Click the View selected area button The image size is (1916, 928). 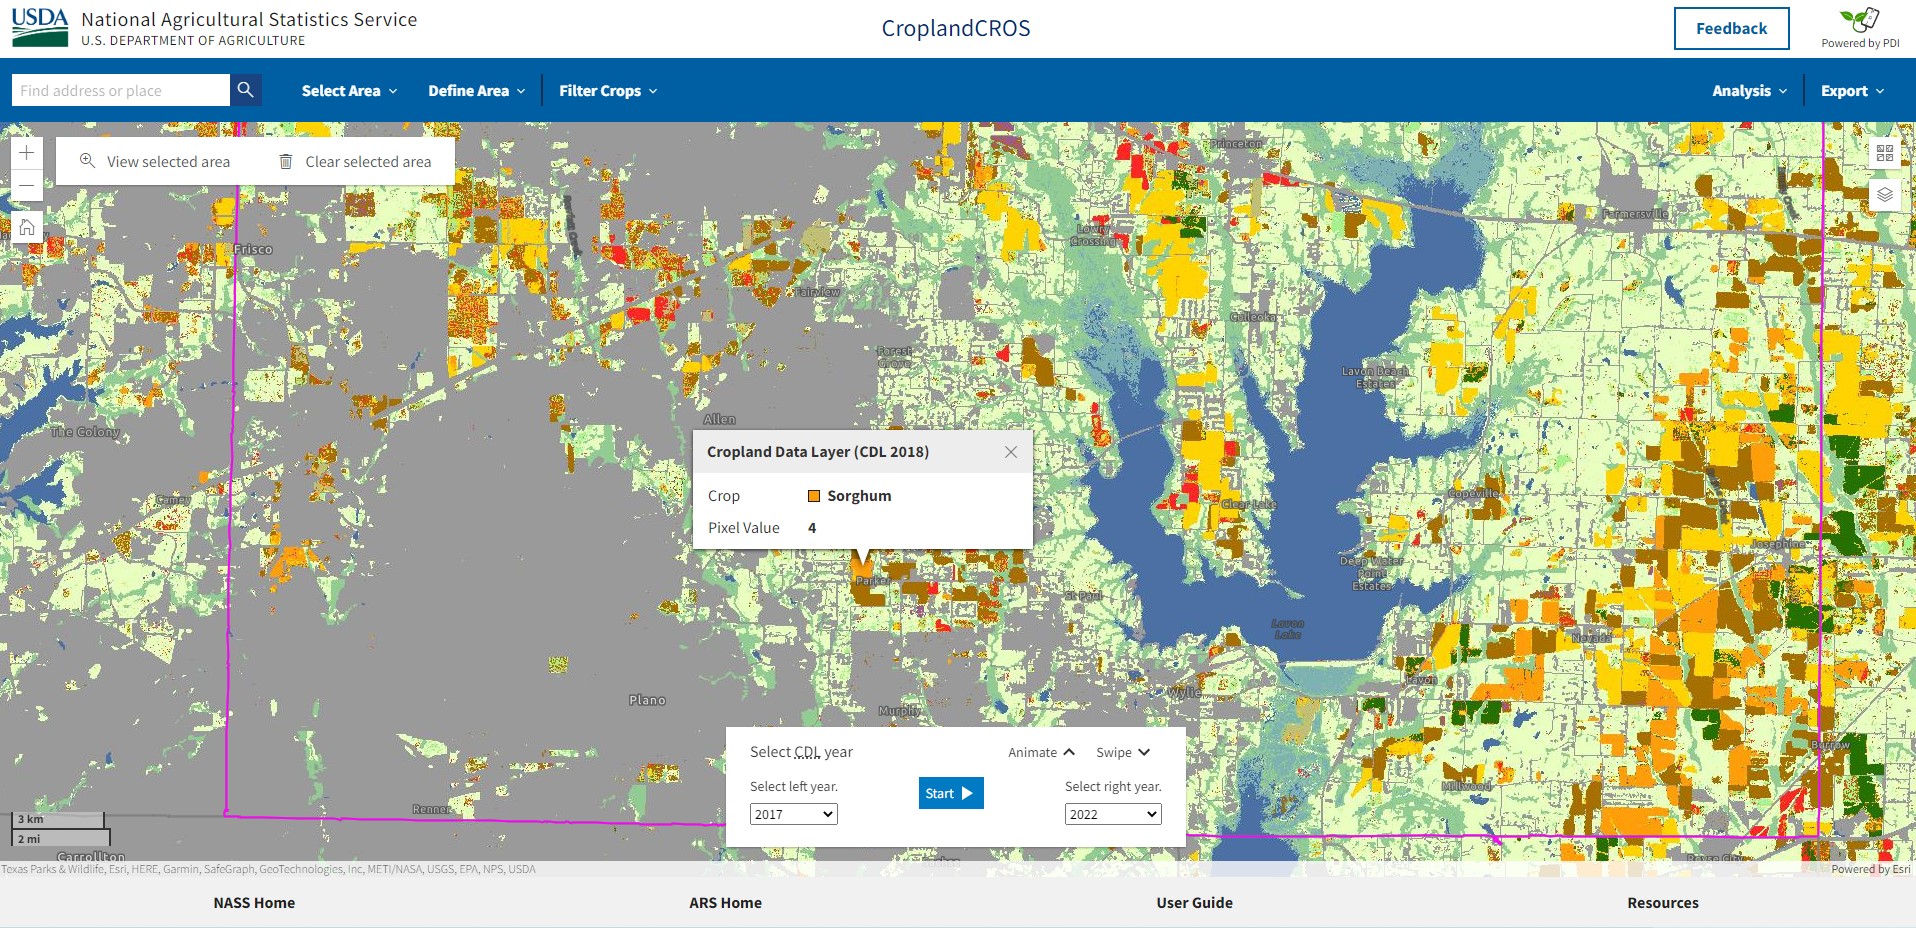pyautogui.click(x=155, y=161)
